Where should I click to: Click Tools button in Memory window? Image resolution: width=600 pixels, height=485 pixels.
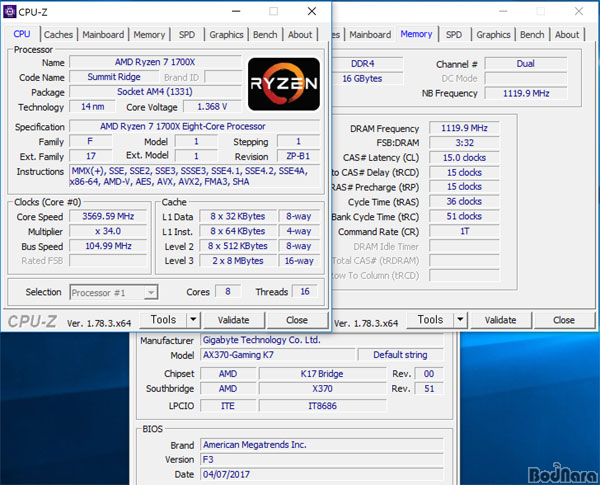pos(430,320)
